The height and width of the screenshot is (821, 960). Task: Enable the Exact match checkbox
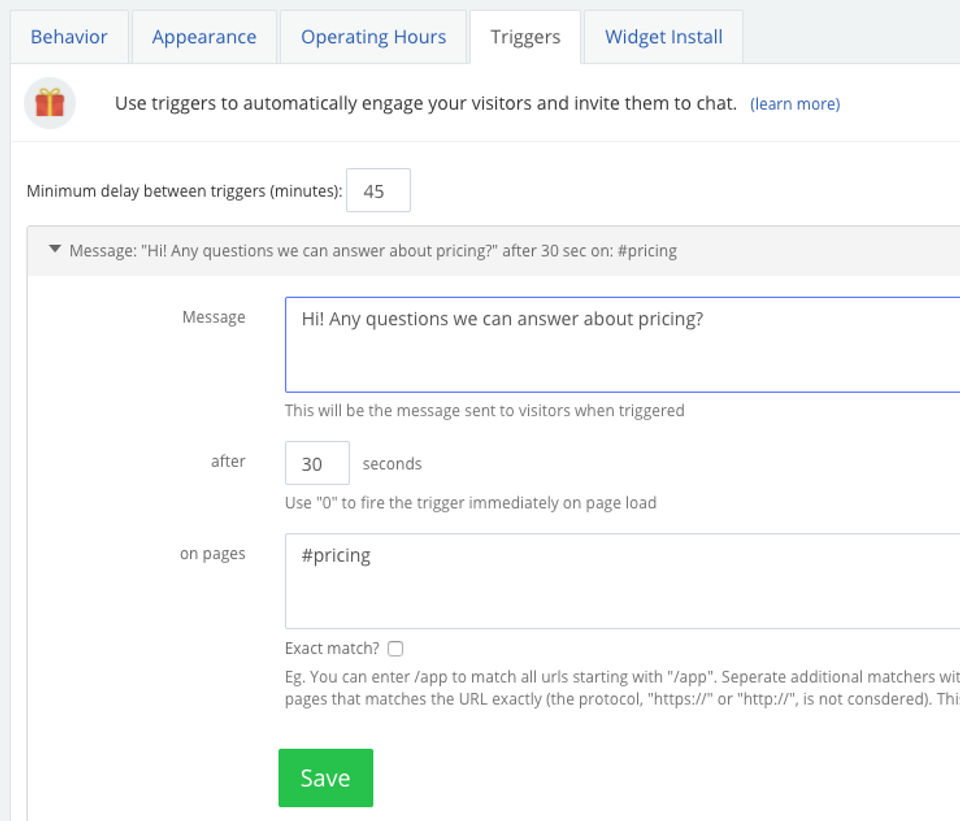396,649
